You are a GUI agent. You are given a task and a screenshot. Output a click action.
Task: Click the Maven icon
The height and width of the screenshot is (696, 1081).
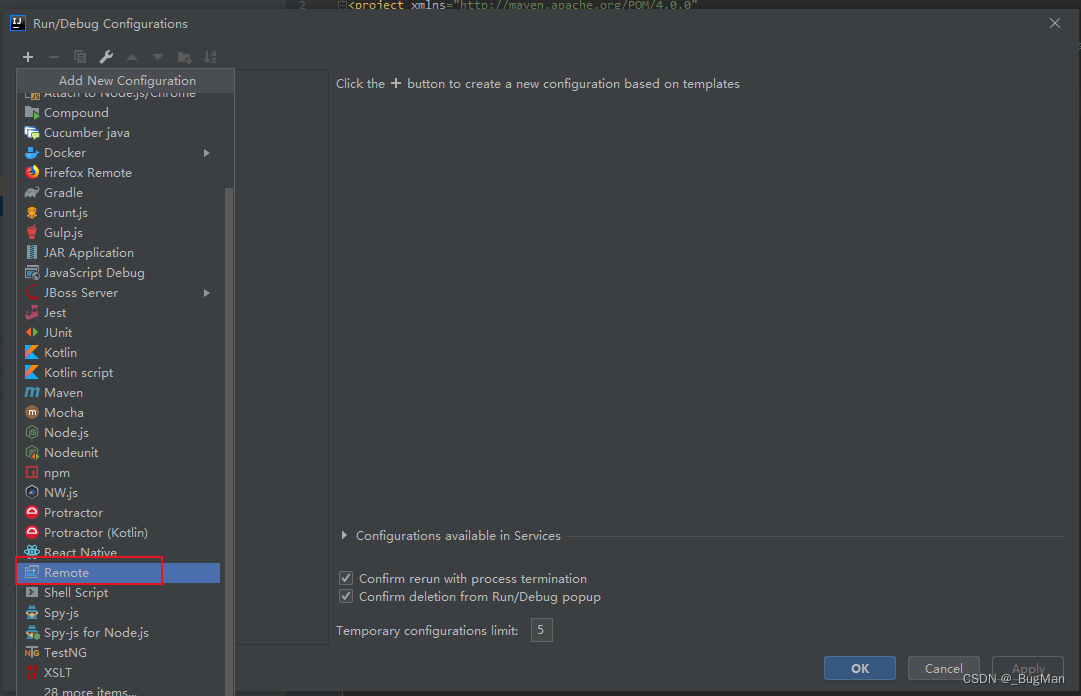pyautogui.click(x=32, y=392)
